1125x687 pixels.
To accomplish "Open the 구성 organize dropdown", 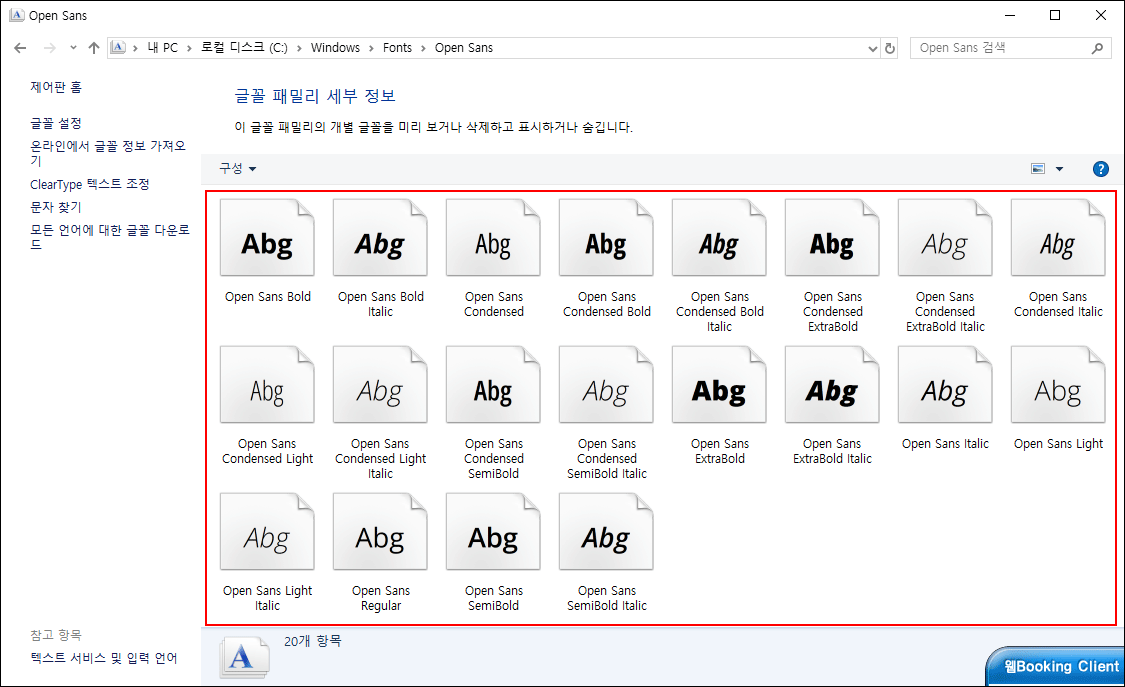I will (237, 169).
